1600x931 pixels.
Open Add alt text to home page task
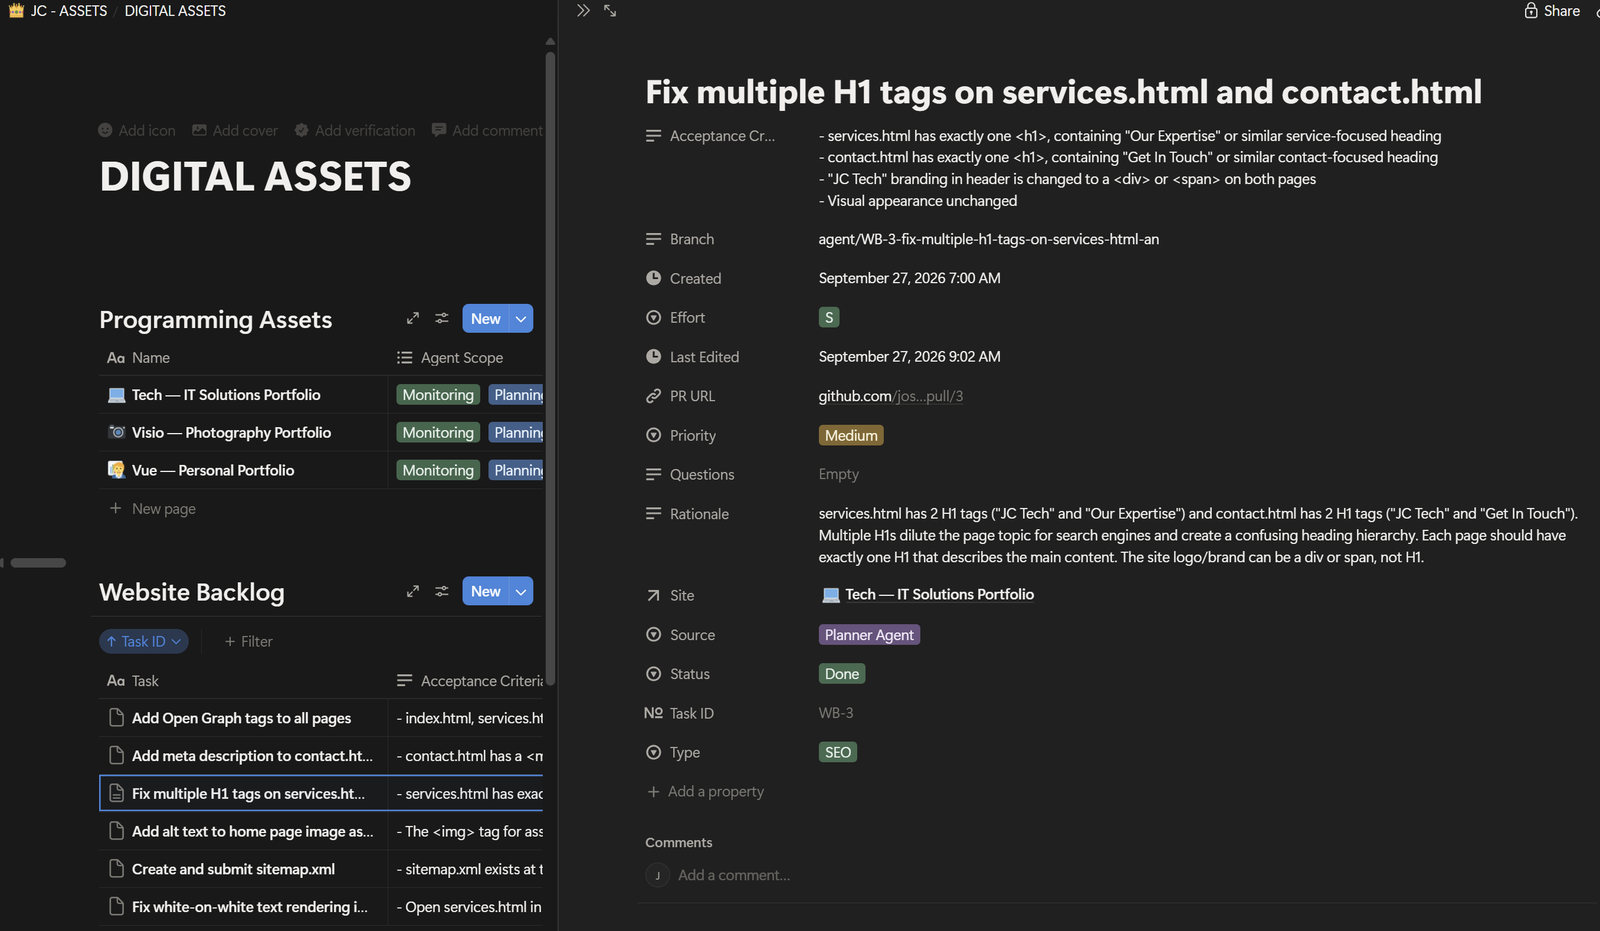252,831
